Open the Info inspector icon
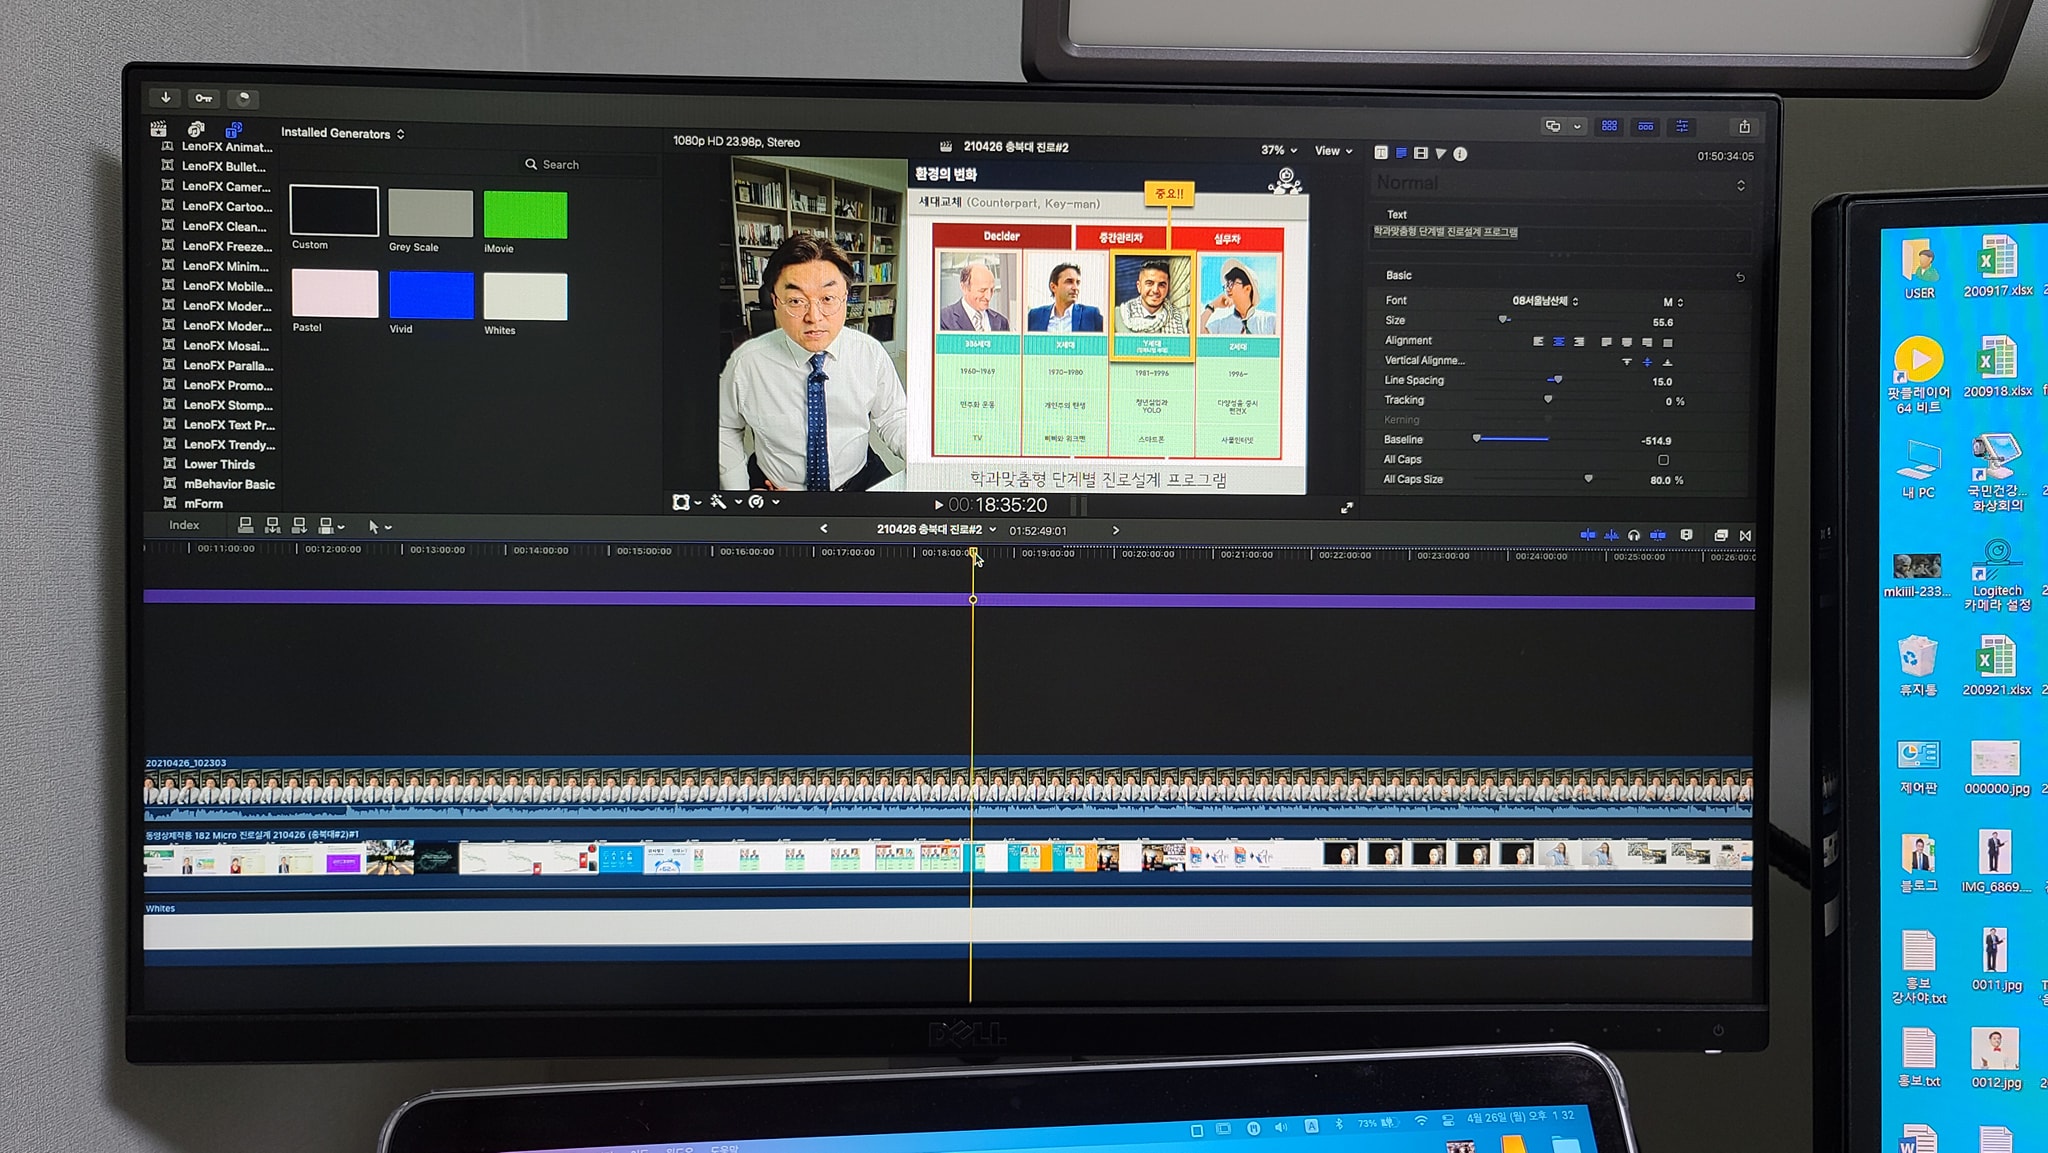 1460,154
